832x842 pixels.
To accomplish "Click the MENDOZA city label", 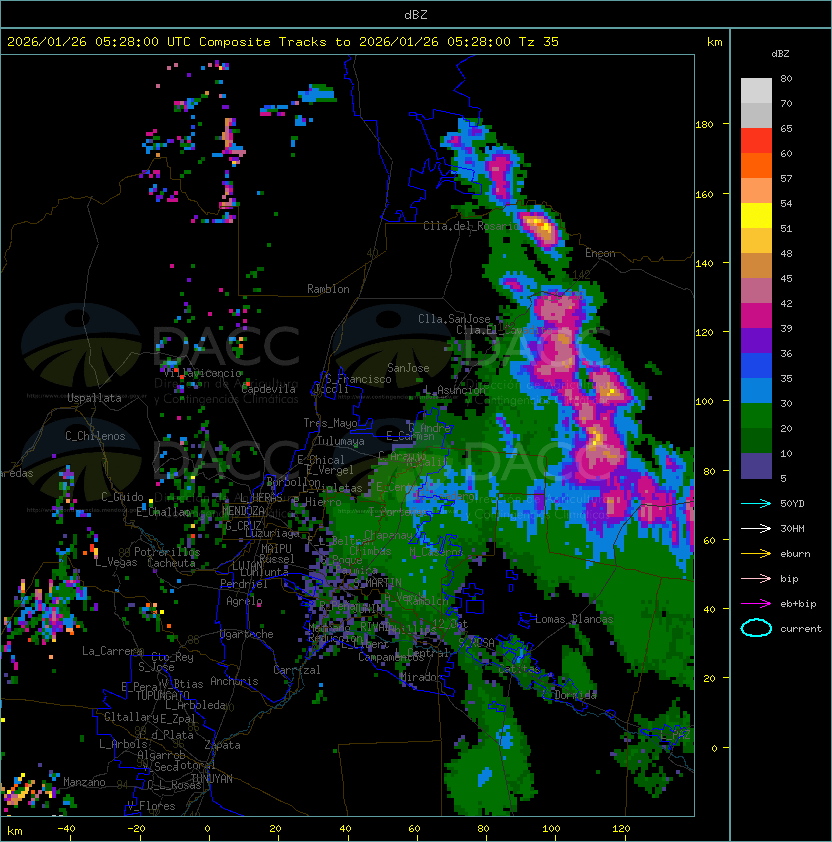I will (x=243, y=511).
